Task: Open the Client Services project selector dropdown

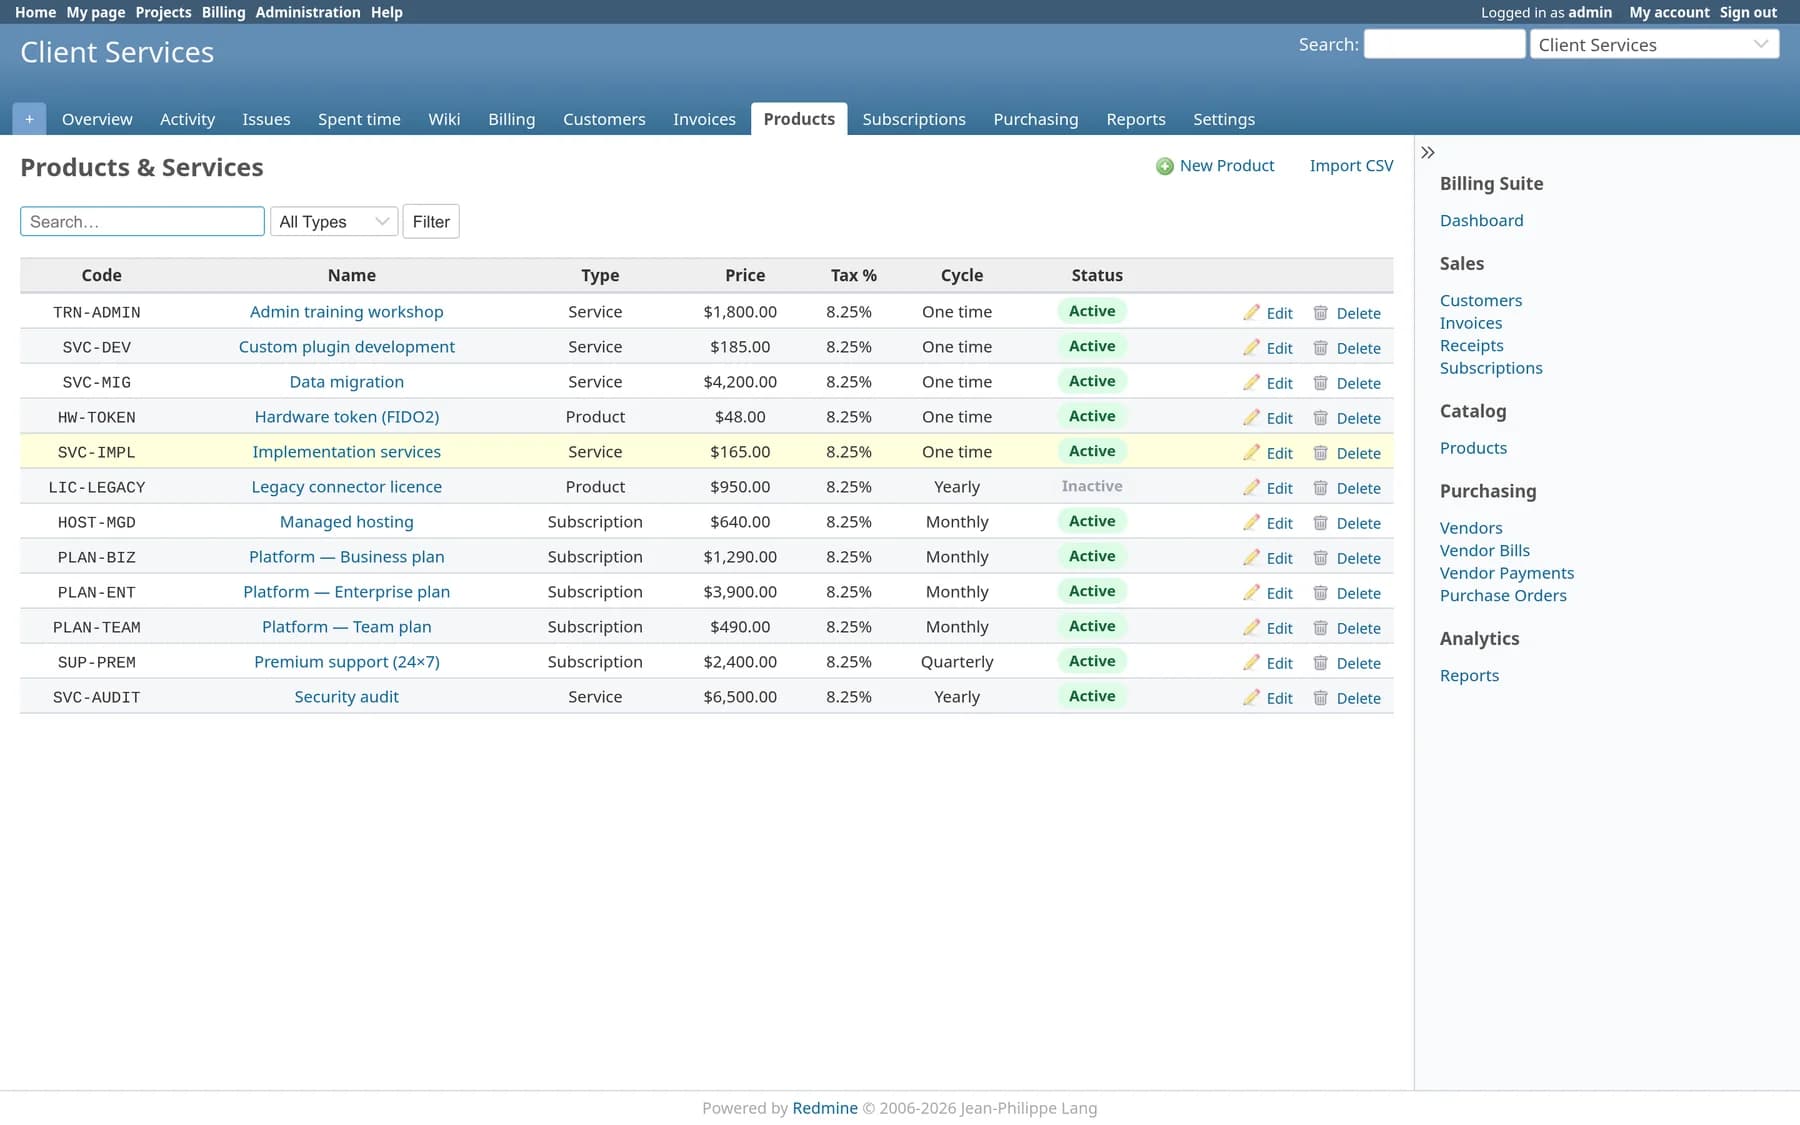Action: [x=1654, y=45]
